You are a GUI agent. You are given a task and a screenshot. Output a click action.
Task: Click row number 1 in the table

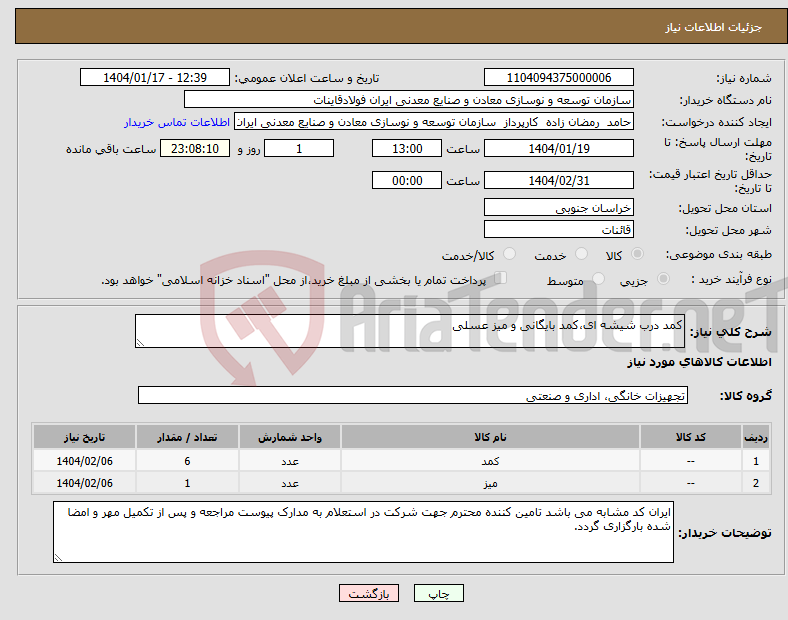pos(755,461)
